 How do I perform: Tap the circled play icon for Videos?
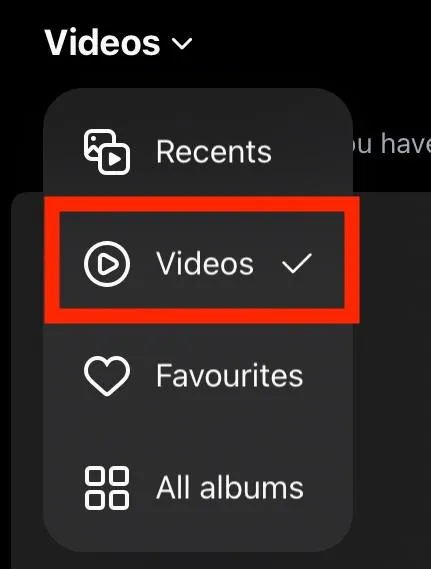click(107, 264)
